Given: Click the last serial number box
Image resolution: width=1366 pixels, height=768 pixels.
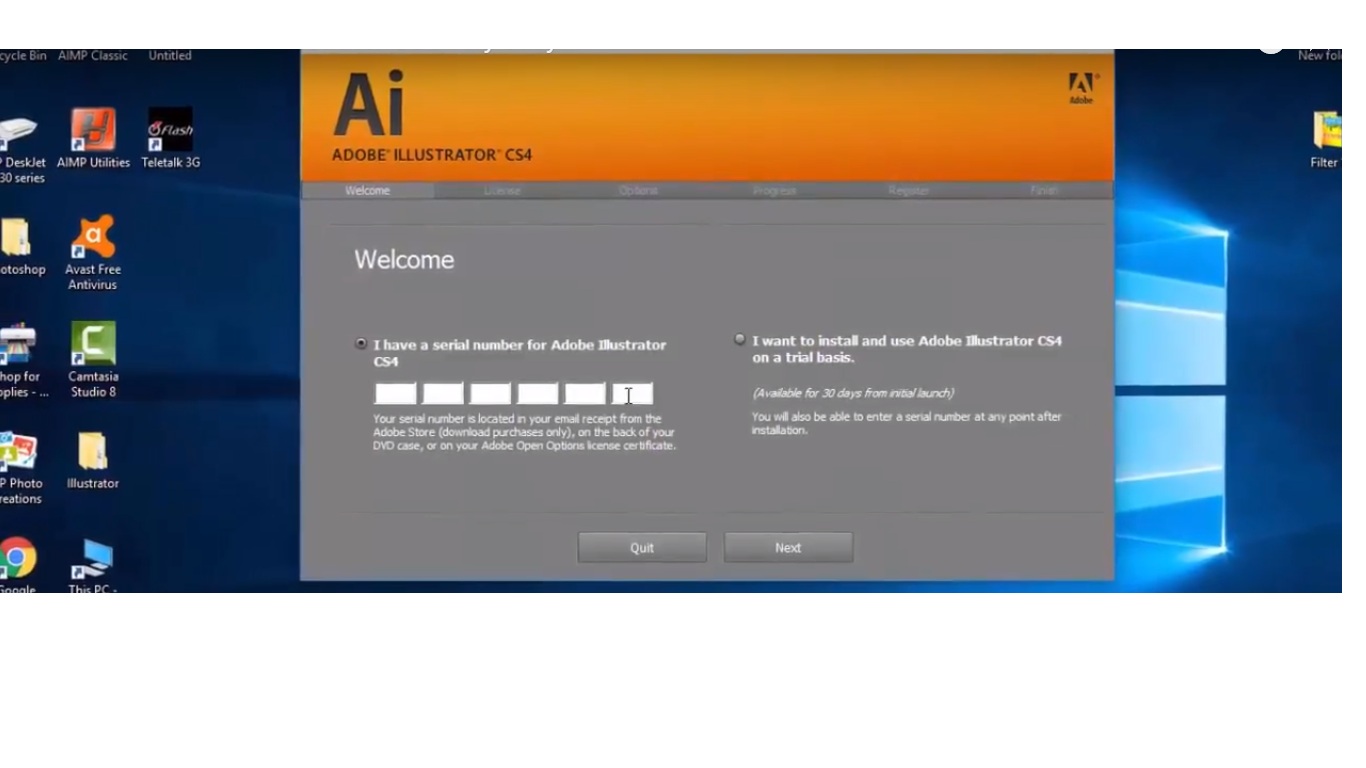Looking at the screenshot, I should click(633, 394).
